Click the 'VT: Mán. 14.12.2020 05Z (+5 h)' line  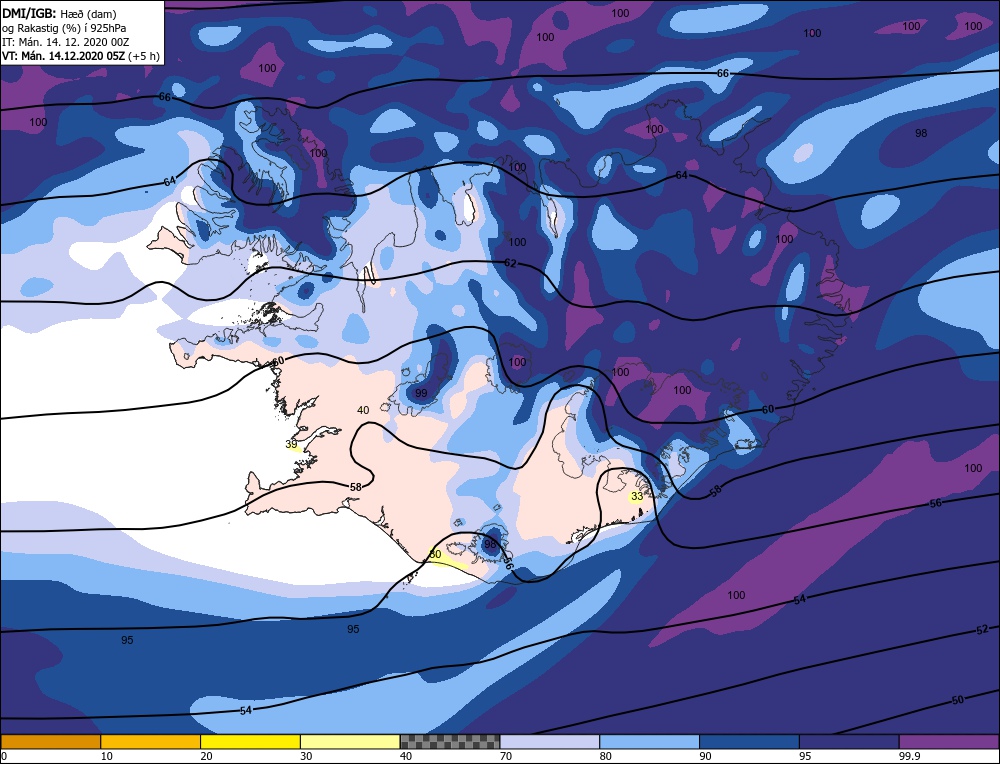point(80,56)
